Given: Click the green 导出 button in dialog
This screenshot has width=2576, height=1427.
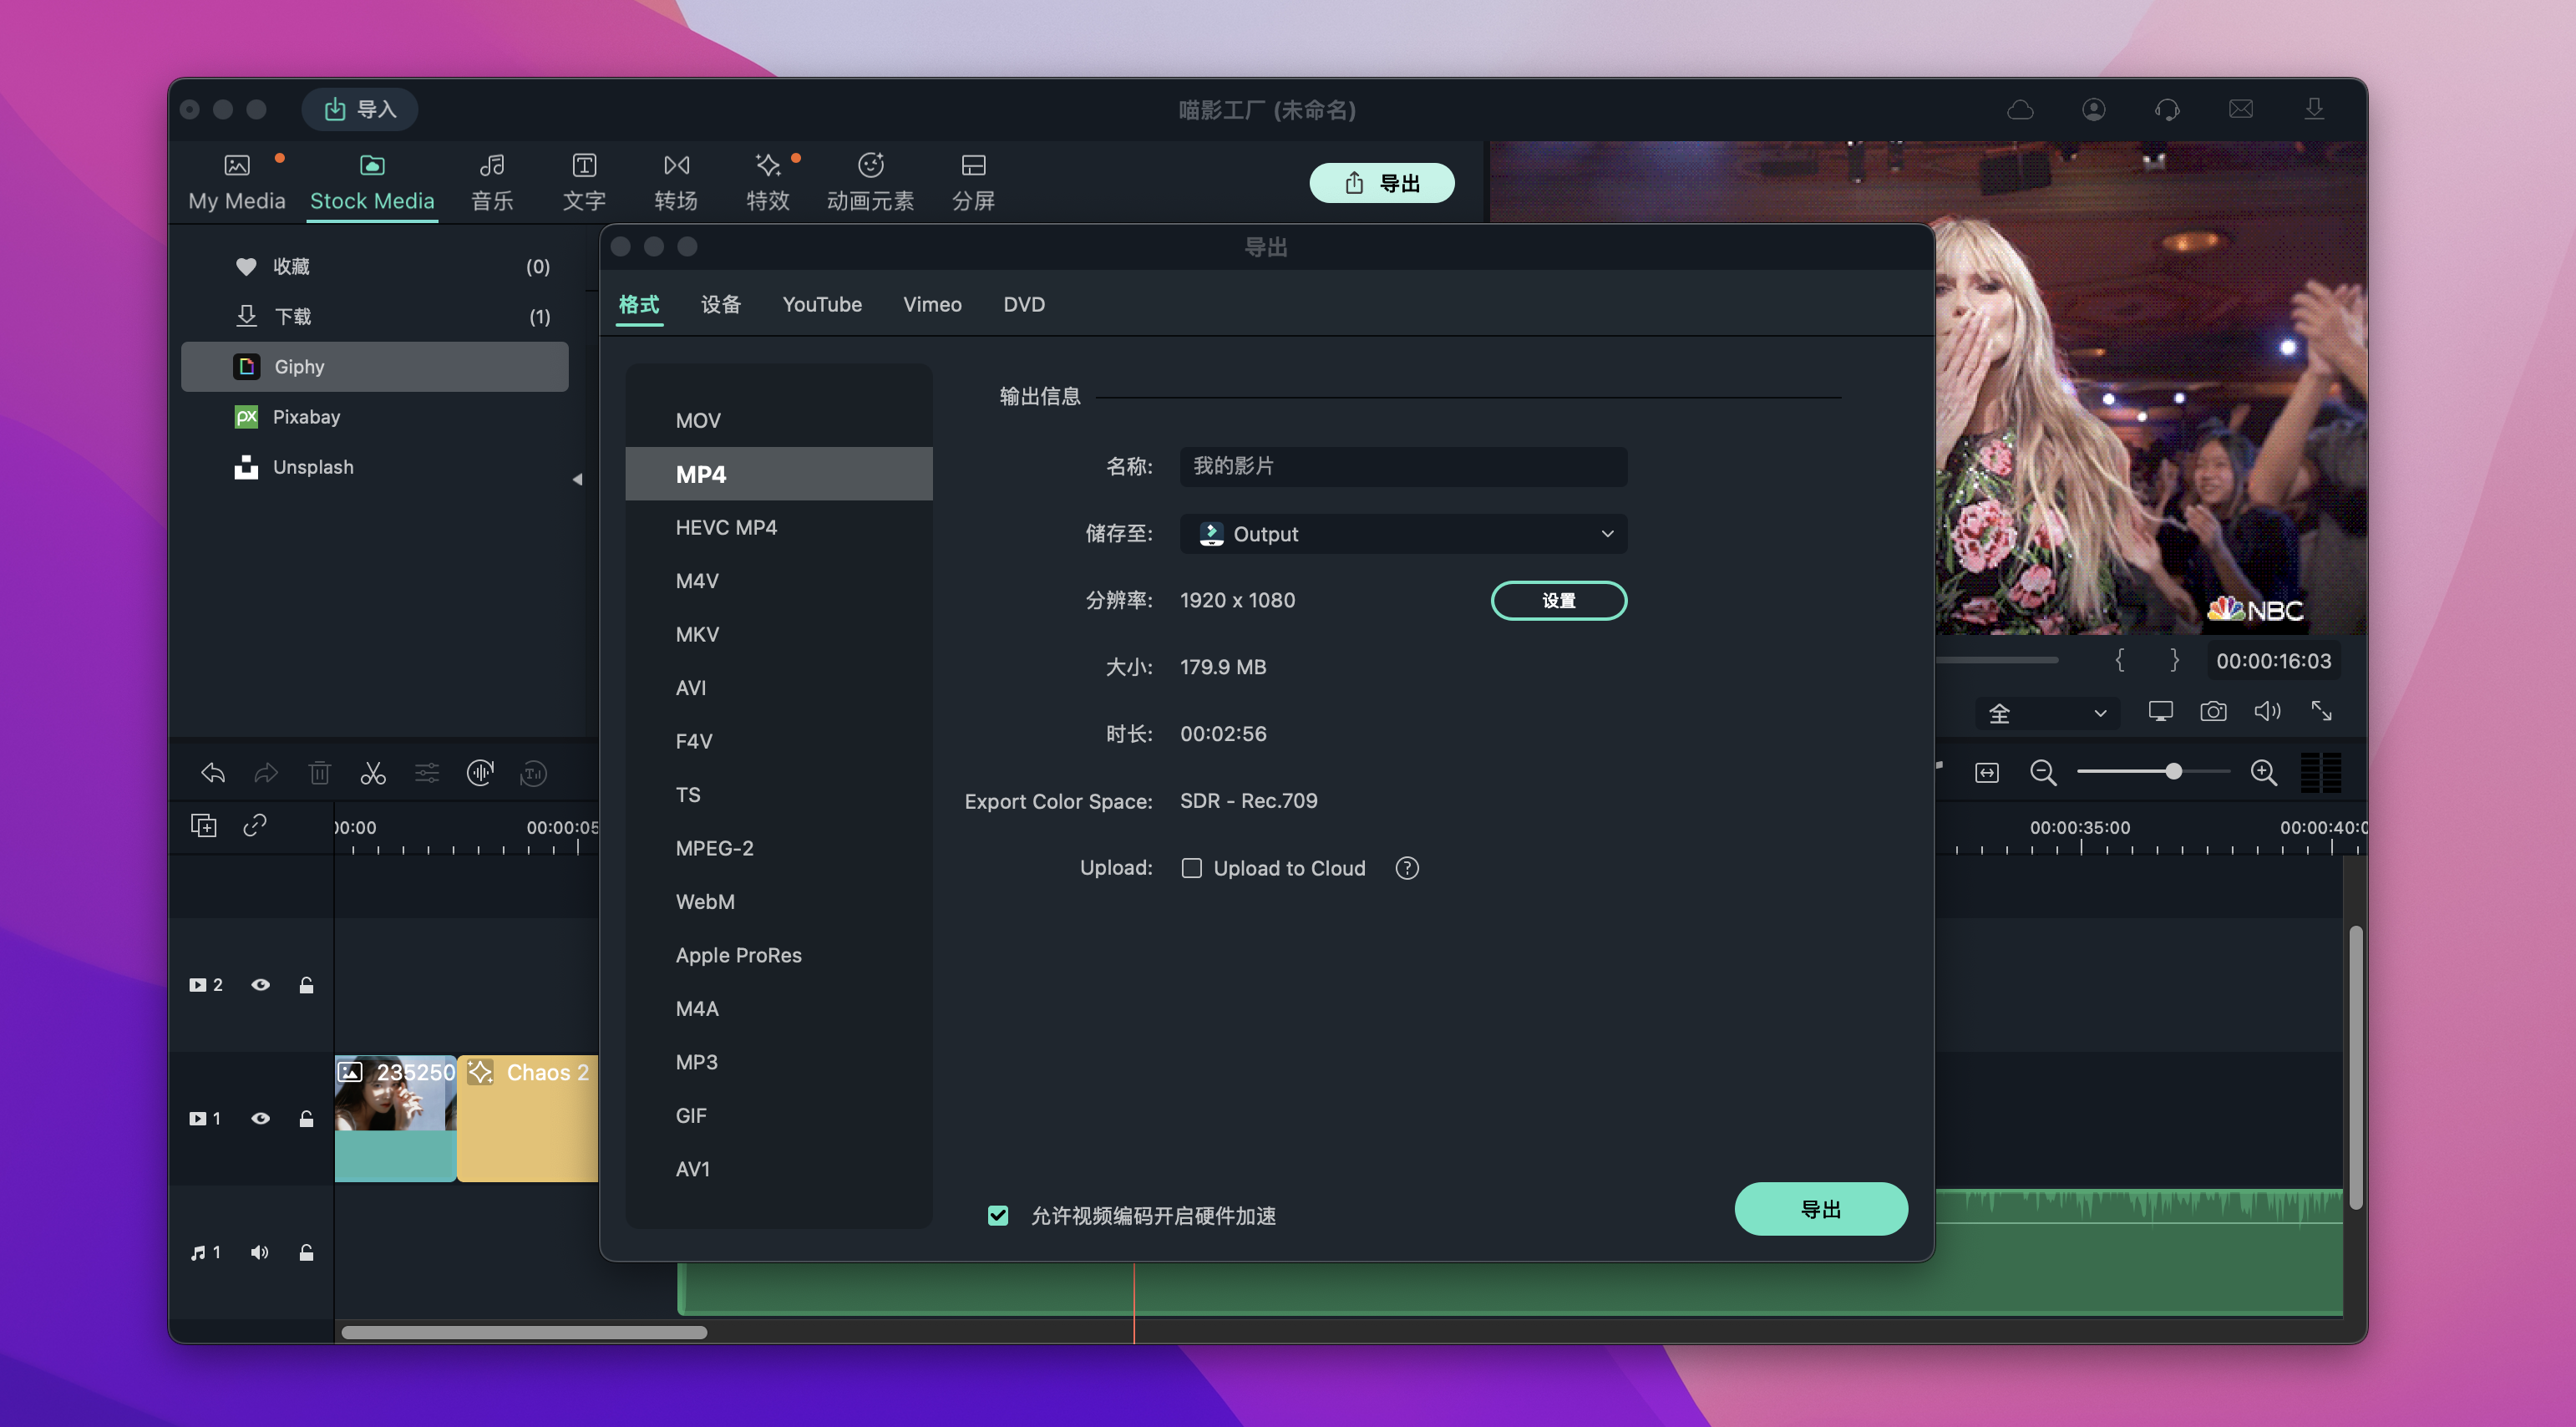Looking at the screenshot, I should [x=1820, y=1209].
